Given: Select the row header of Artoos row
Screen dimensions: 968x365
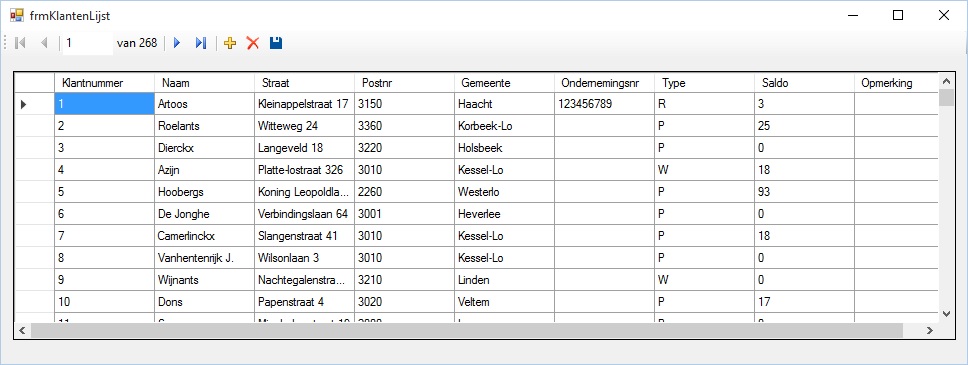Looking at the screenshot, I should pyautogui.click(x=35, y=104).
